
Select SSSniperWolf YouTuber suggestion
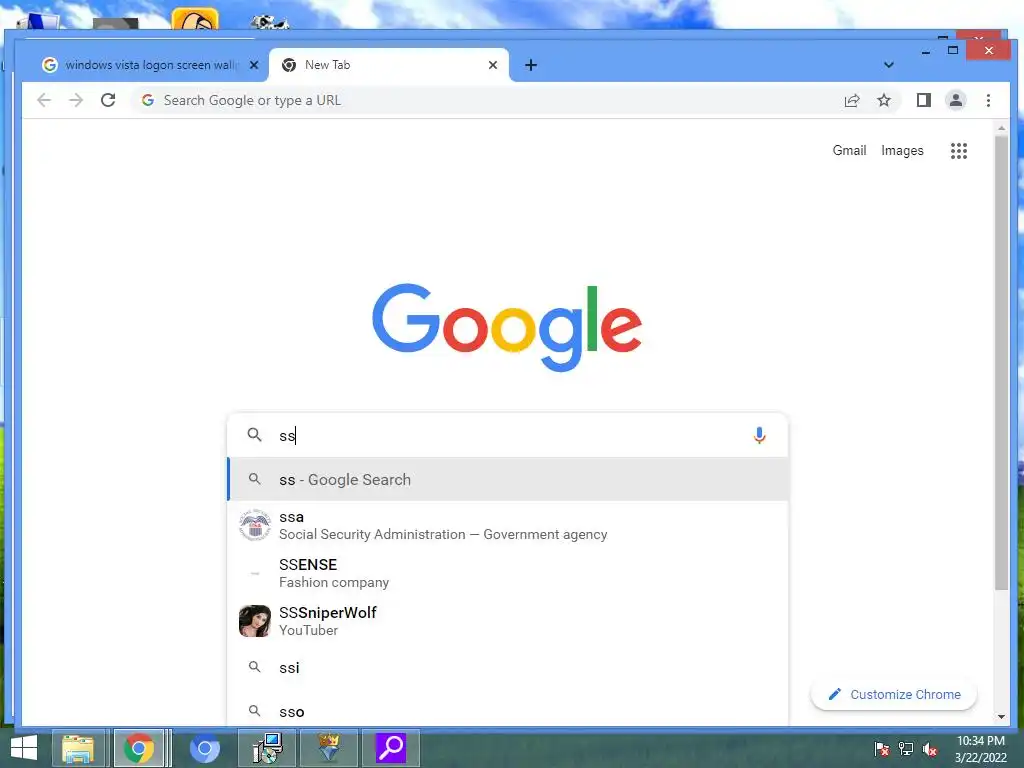(507, 620)
